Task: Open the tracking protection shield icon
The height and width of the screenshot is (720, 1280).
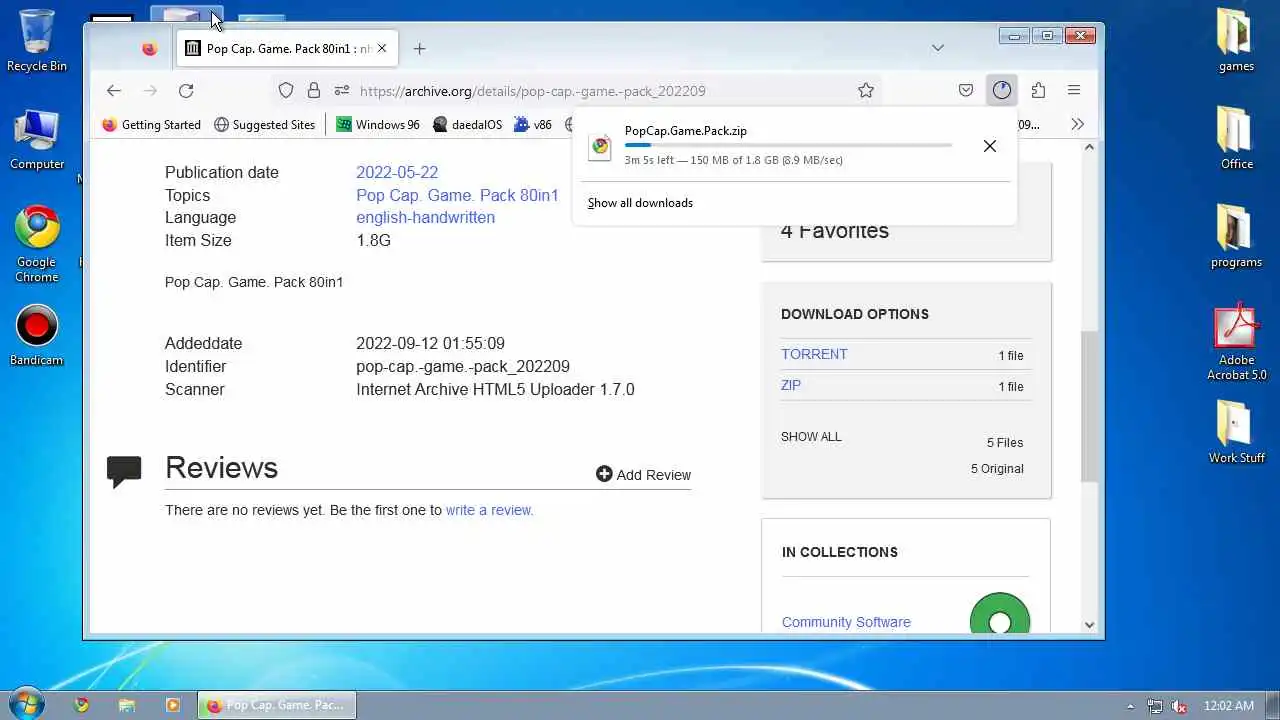Action: [x=286, y=91]
